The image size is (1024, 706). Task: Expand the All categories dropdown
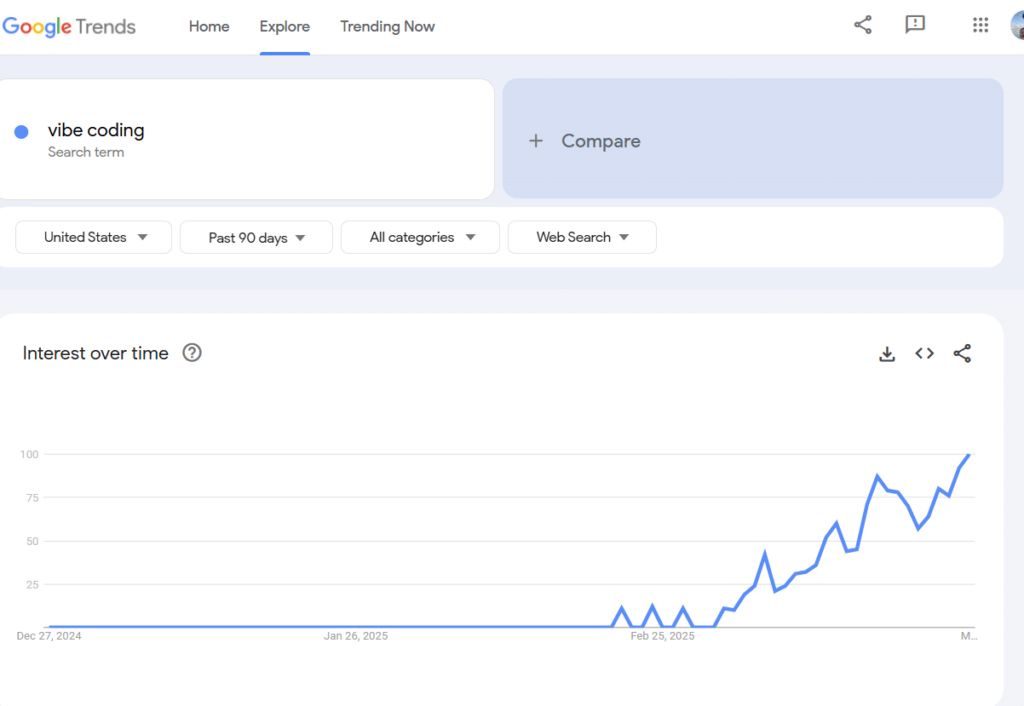point(420,238)
